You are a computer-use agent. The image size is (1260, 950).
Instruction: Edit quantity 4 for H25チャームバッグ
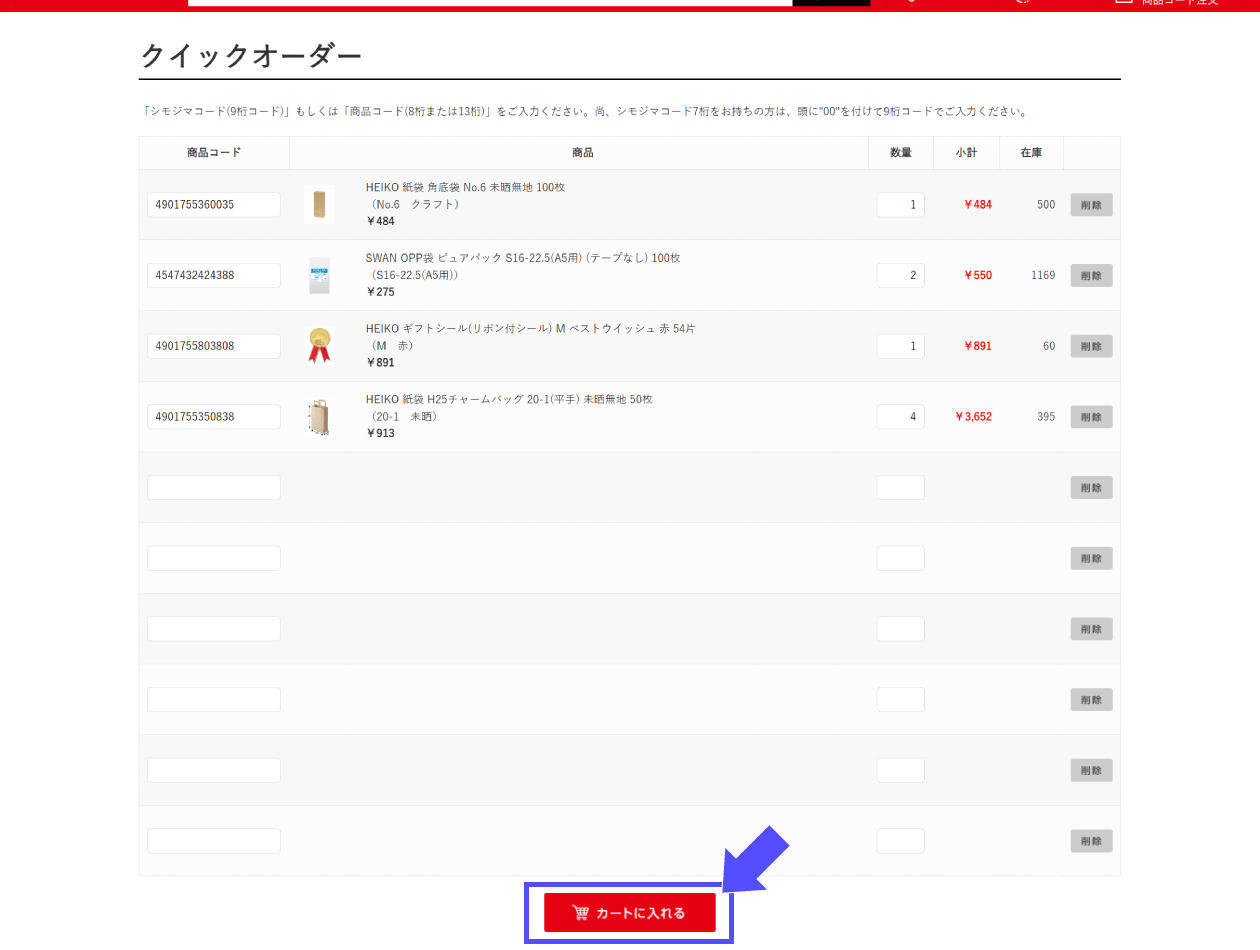tap(900, 417)
